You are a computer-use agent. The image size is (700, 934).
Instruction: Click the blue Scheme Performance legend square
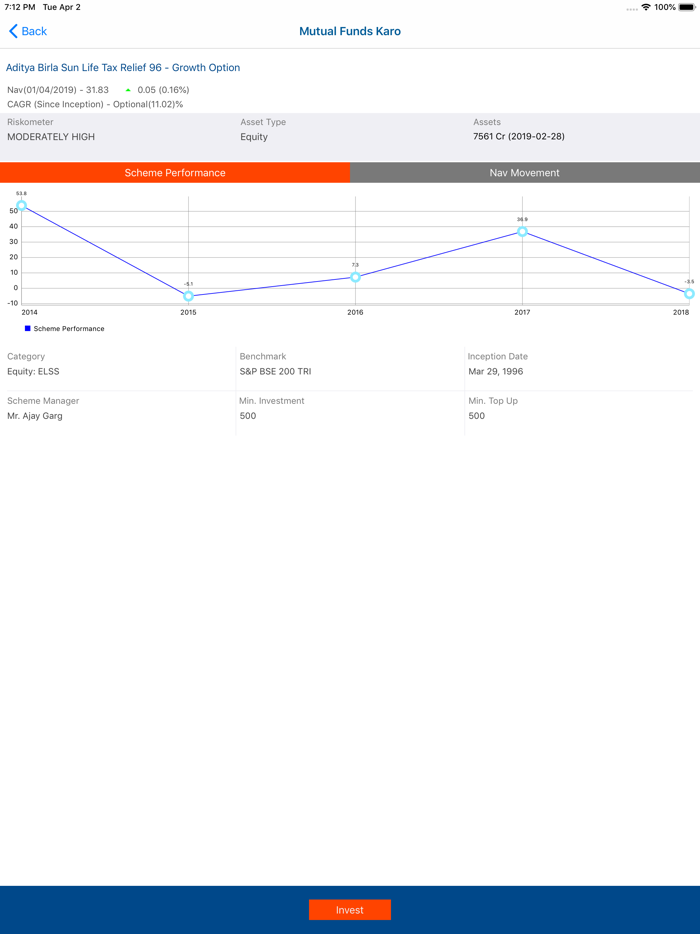point(27,328)
